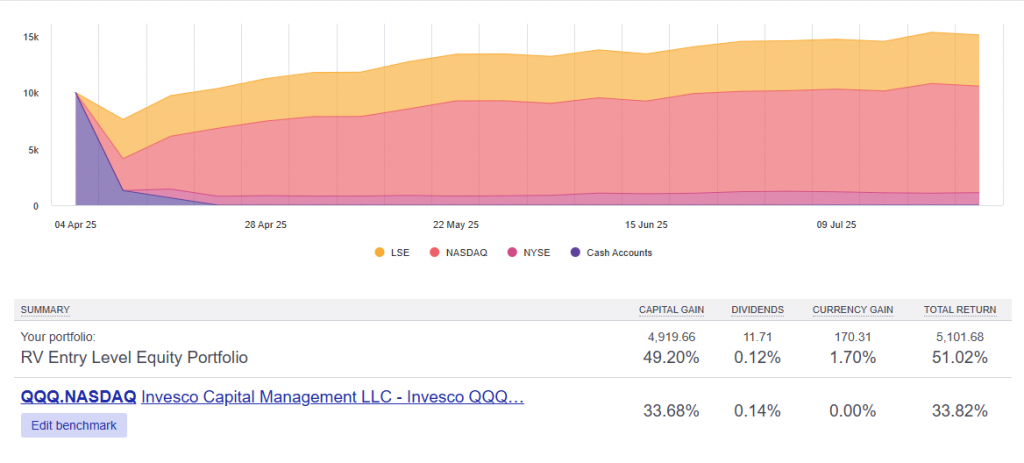Hide the NASDAQ series via its legend label
The image size is (1024, 463).
click(x=467, y=253)
